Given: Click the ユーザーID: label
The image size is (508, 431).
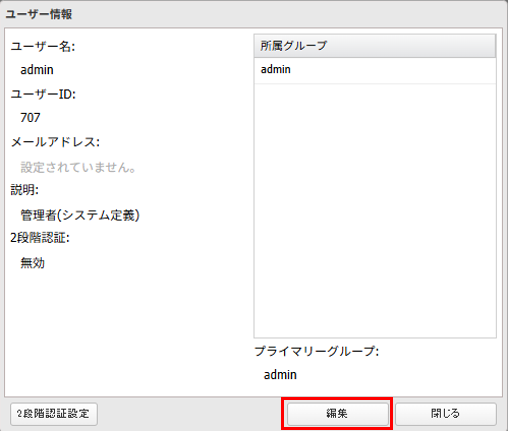Looking at the screenshot, I should tap(43, 94).
